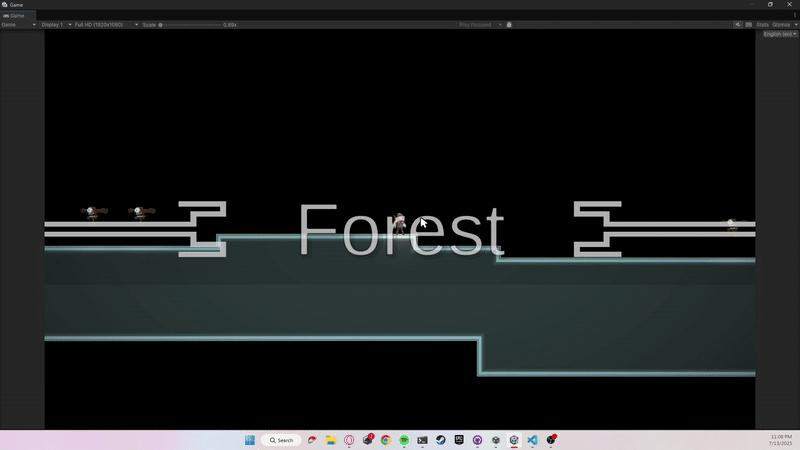Toggle the keyboard shortcuts icon beside Stats
This screenshot has height=450, width=800.
click(748, 24)
